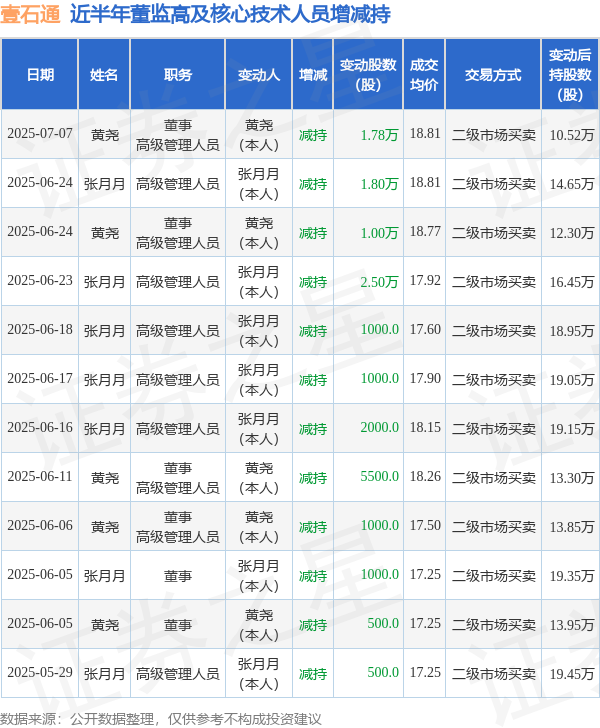Click the holdings value 14.65万
600x728 pixels.
[572, 184]
